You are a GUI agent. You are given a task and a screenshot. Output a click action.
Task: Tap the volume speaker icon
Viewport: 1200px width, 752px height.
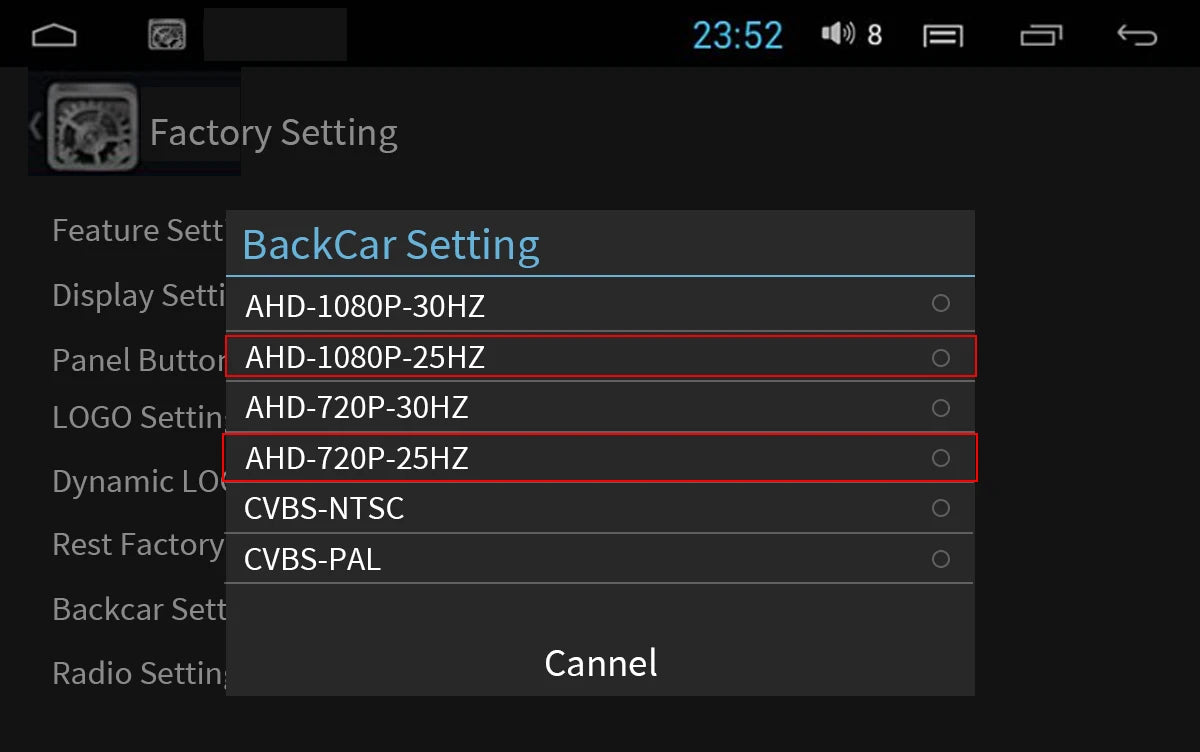[x=838, y=34]
